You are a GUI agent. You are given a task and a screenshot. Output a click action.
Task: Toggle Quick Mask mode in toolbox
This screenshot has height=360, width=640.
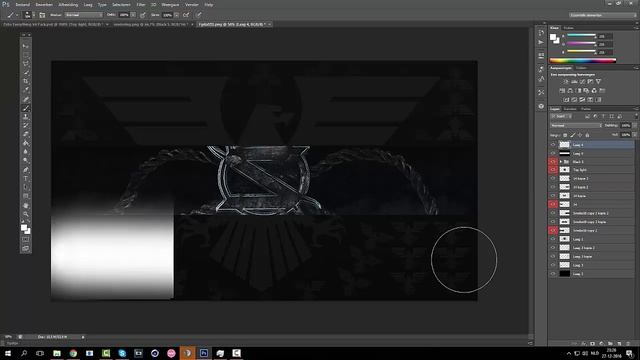pyautogui.click(x=26, y=239)
